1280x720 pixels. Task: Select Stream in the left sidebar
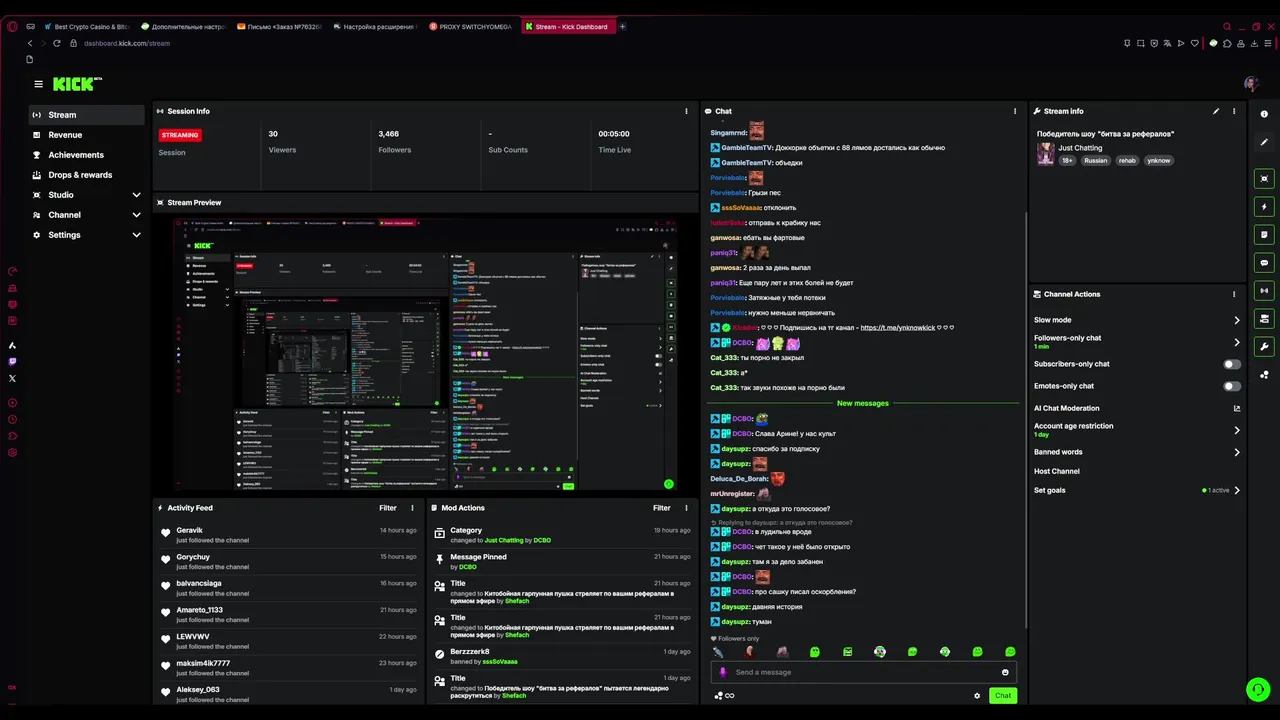87,115
